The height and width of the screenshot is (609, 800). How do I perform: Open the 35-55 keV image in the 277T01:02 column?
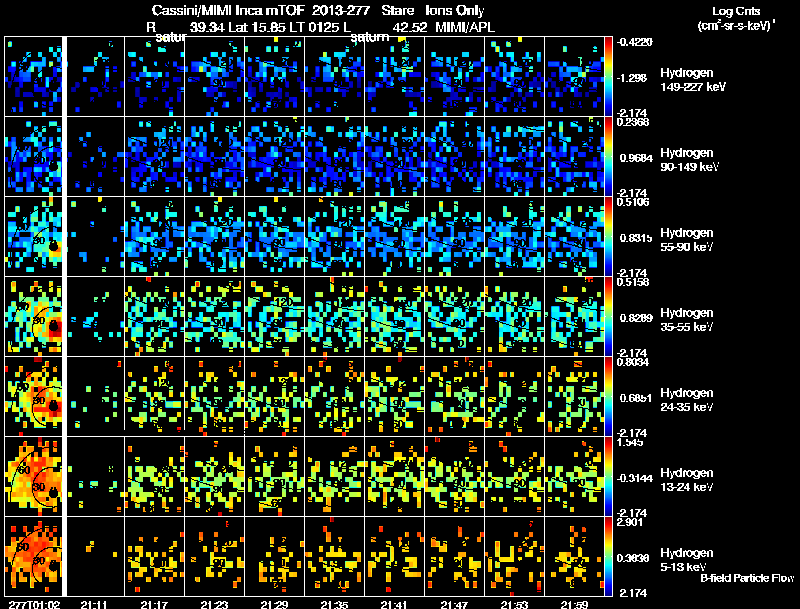33,317
